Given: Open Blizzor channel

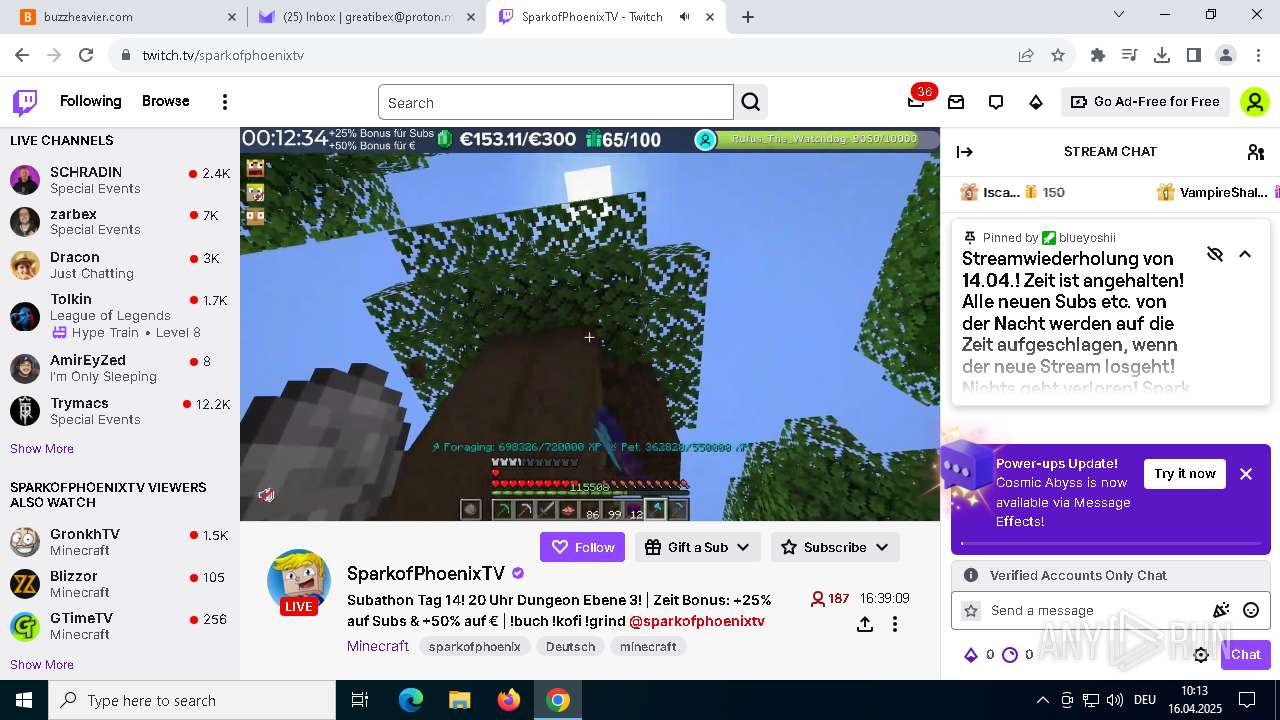Looking at the screenshot, I should coord(120,584).
